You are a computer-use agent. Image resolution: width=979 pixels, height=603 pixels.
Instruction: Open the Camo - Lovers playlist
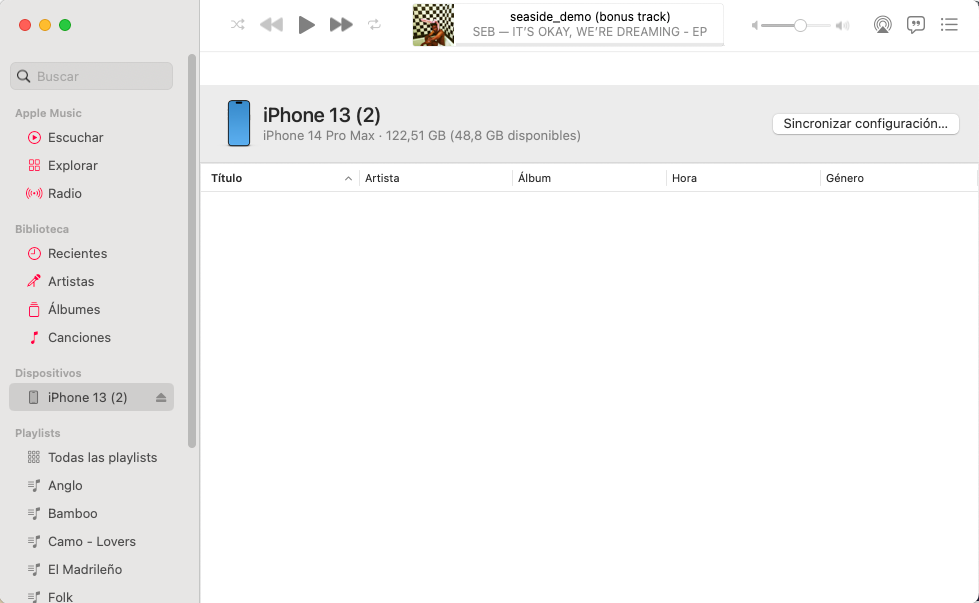91,542
